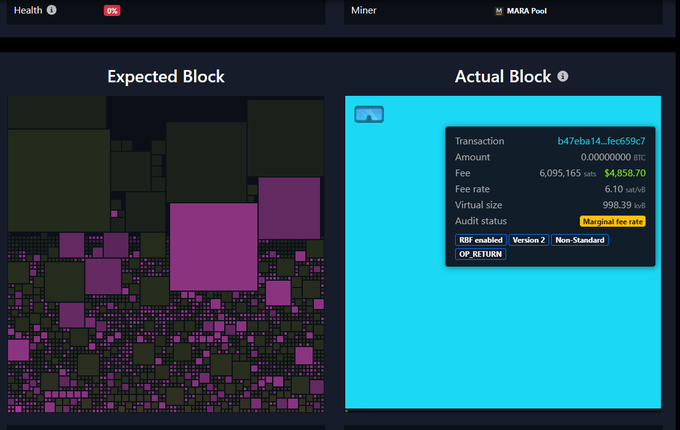Click the Health label

pos(28,10)
